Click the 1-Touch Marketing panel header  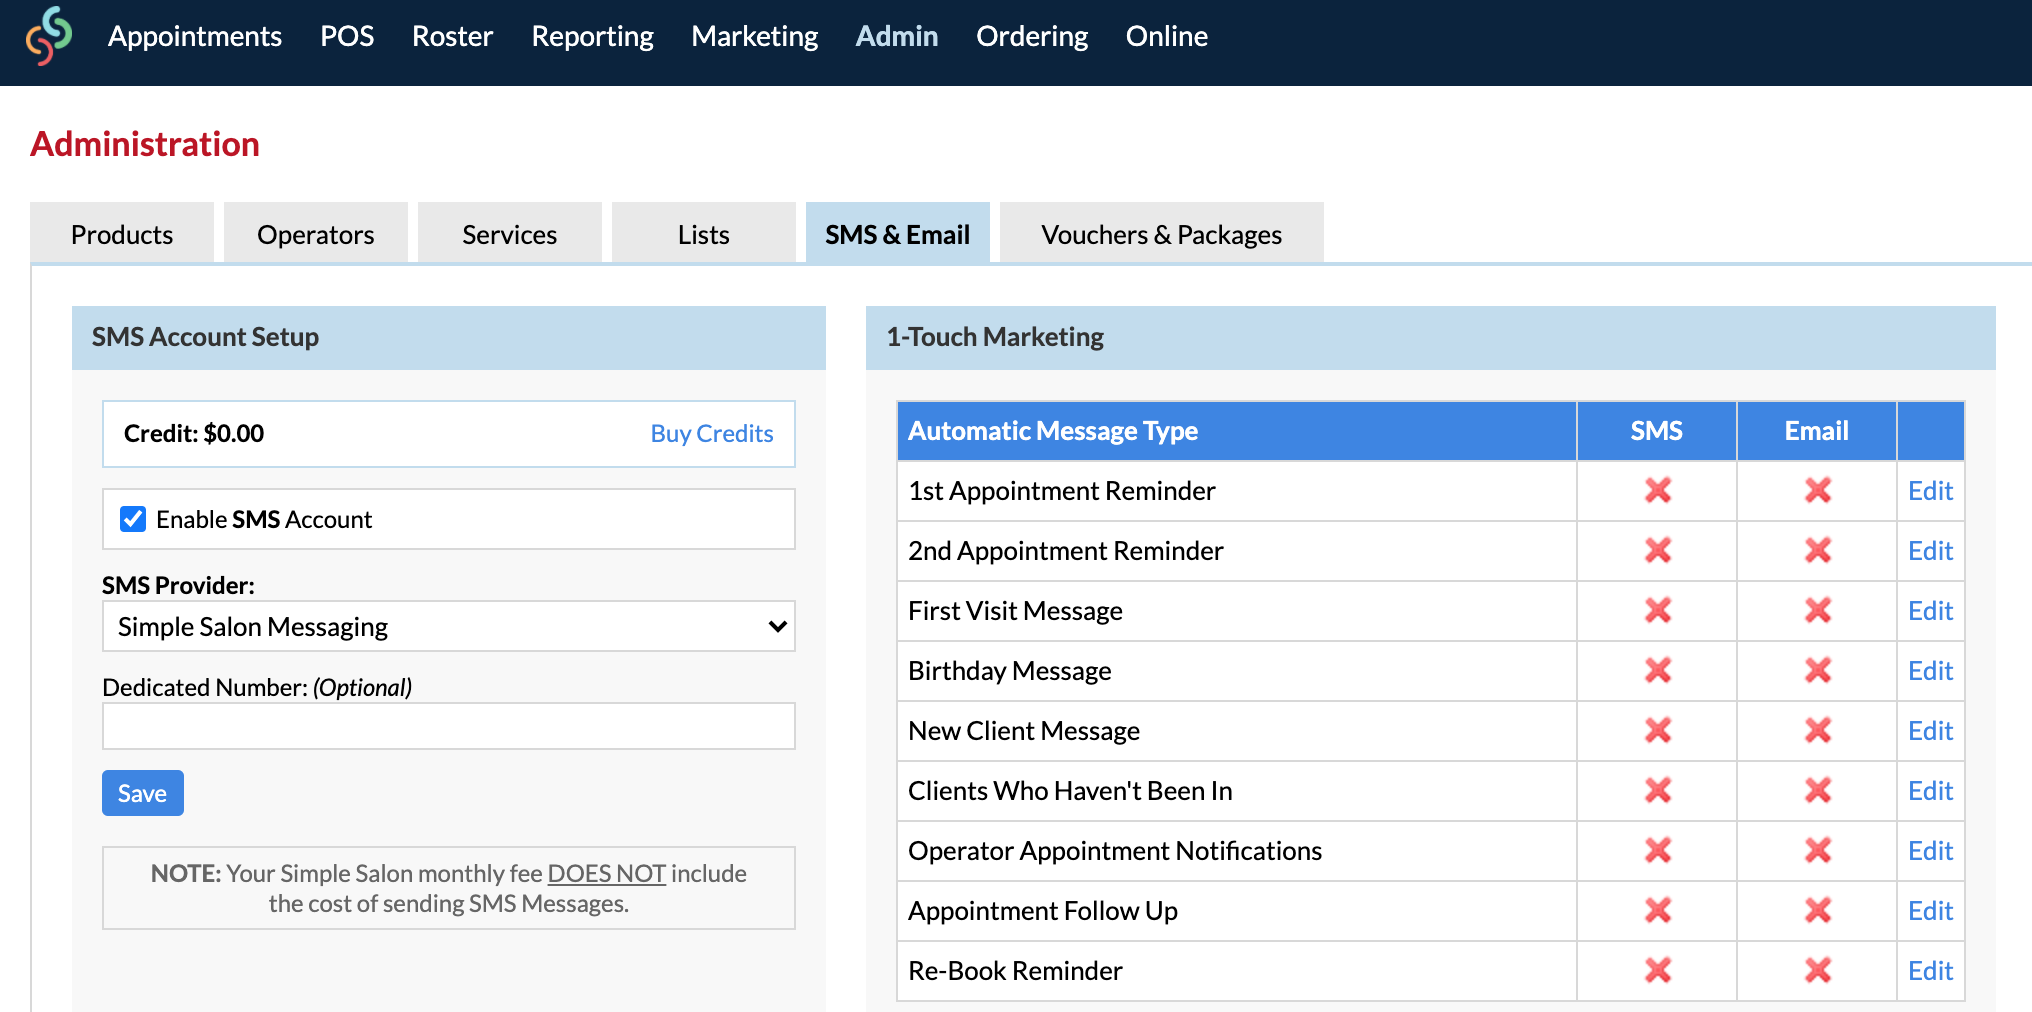point(1431,337)
